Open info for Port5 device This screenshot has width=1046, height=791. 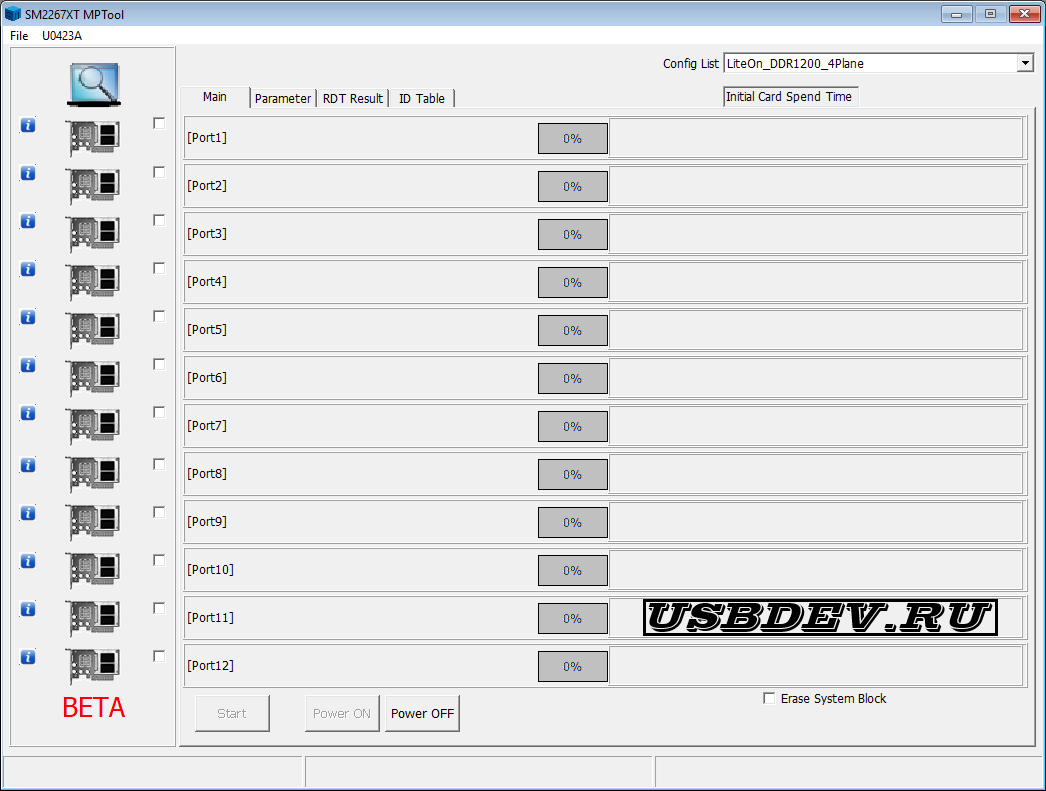point(27,317)
